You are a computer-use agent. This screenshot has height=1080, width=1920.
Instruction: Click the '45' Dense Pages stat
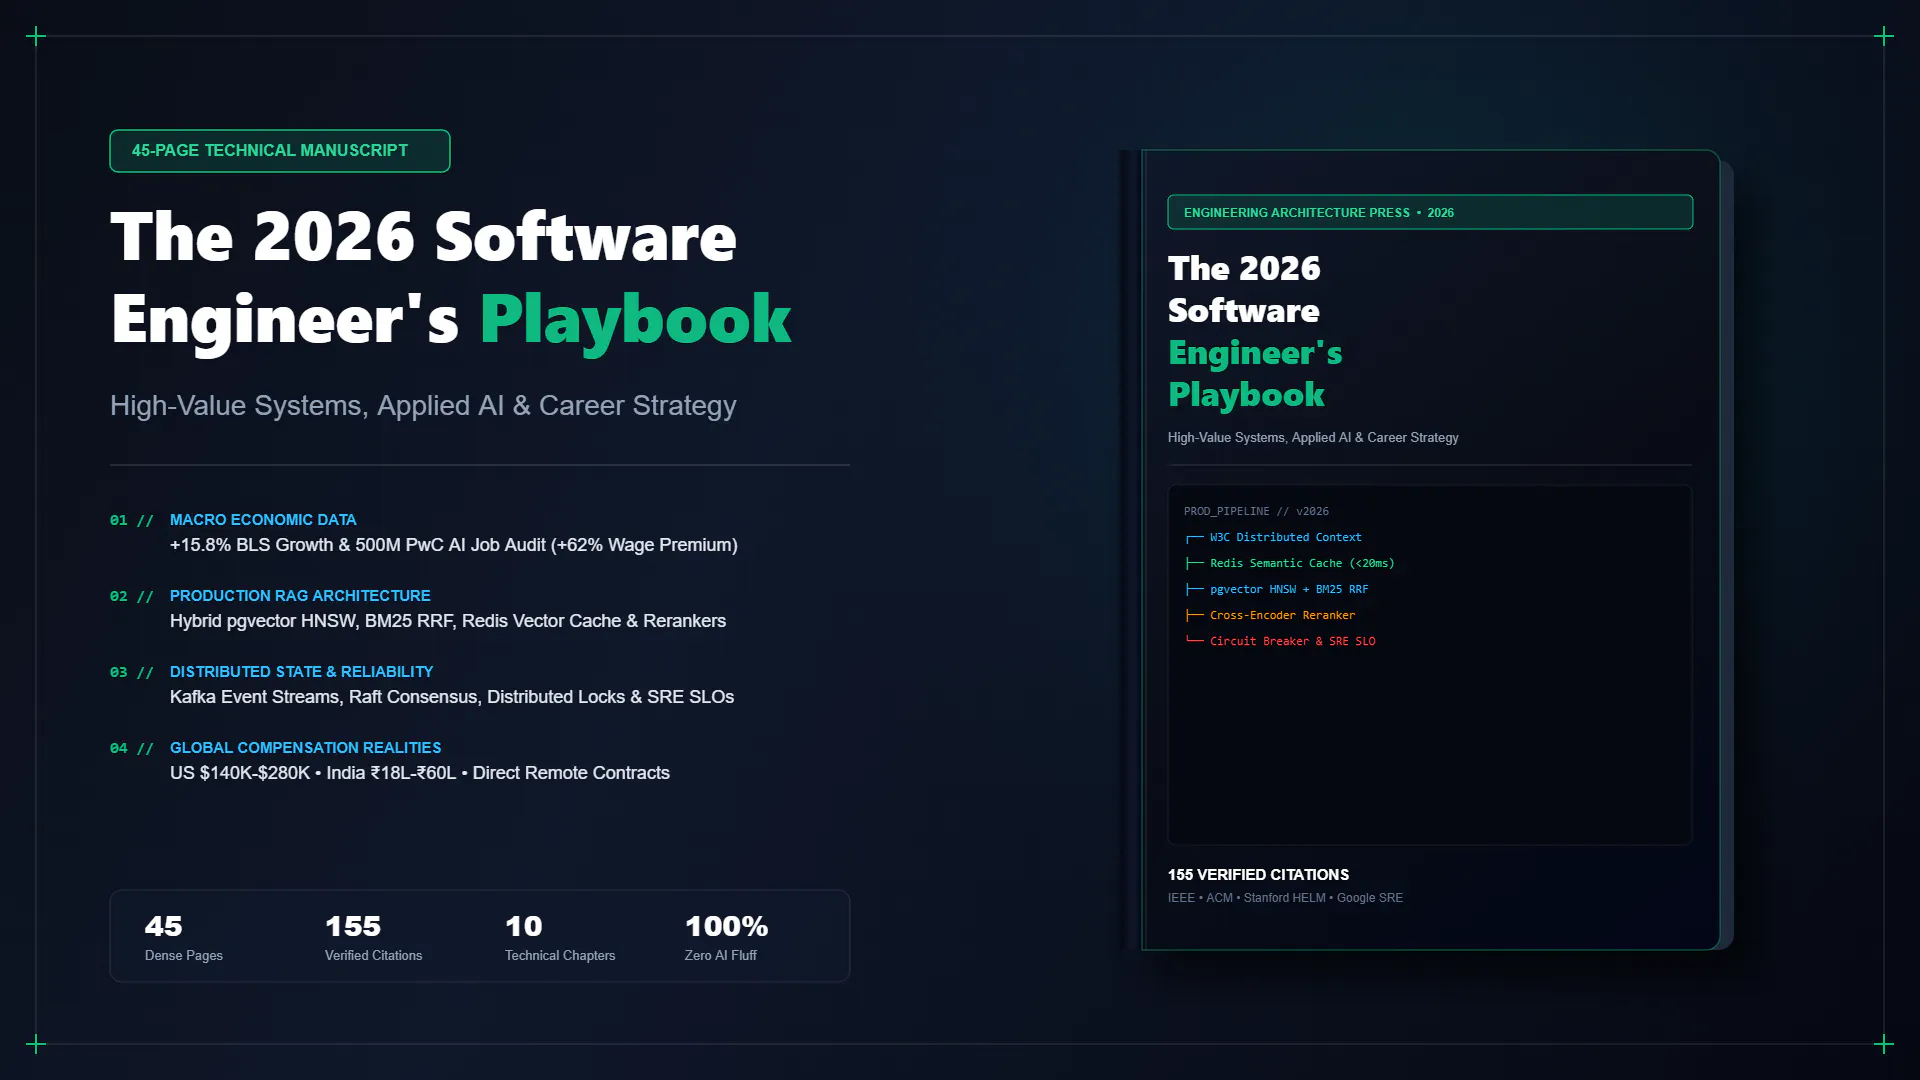164,926
